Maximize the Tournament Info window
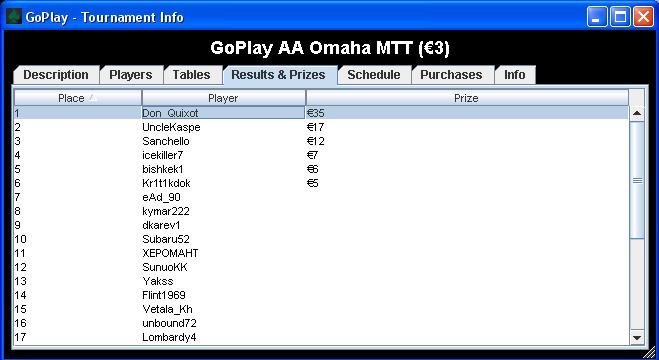 click(620, 17)
